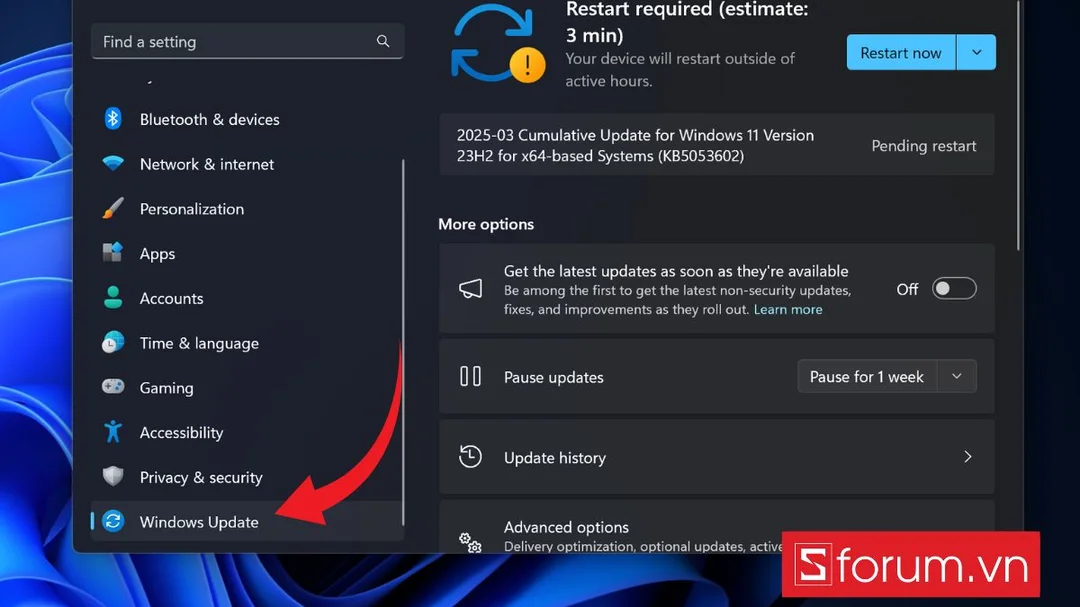Select Time & language
This screenshot has width=1080, height=607.
pos(247,343)
